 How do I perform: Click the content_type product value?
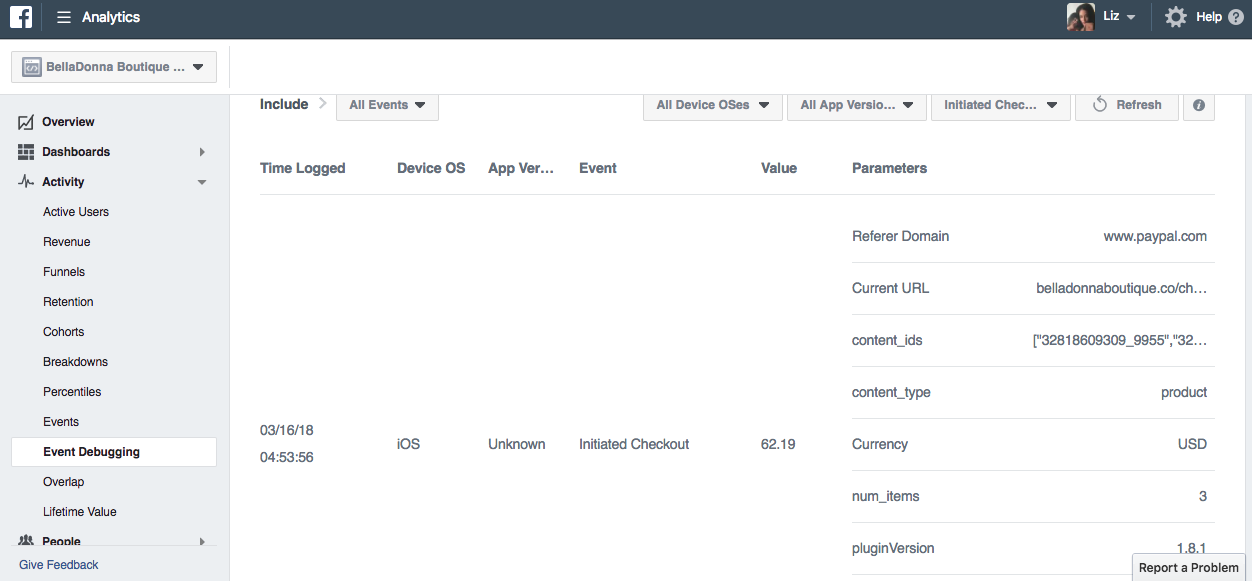(x=1184, y=392)
